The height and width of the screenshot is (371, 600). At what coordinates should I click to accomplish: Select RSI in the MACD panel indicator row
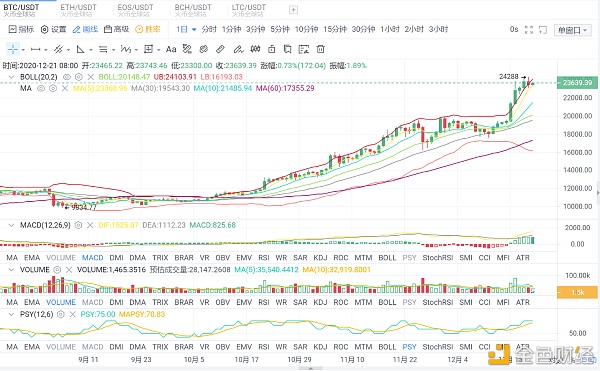[264, 258]
